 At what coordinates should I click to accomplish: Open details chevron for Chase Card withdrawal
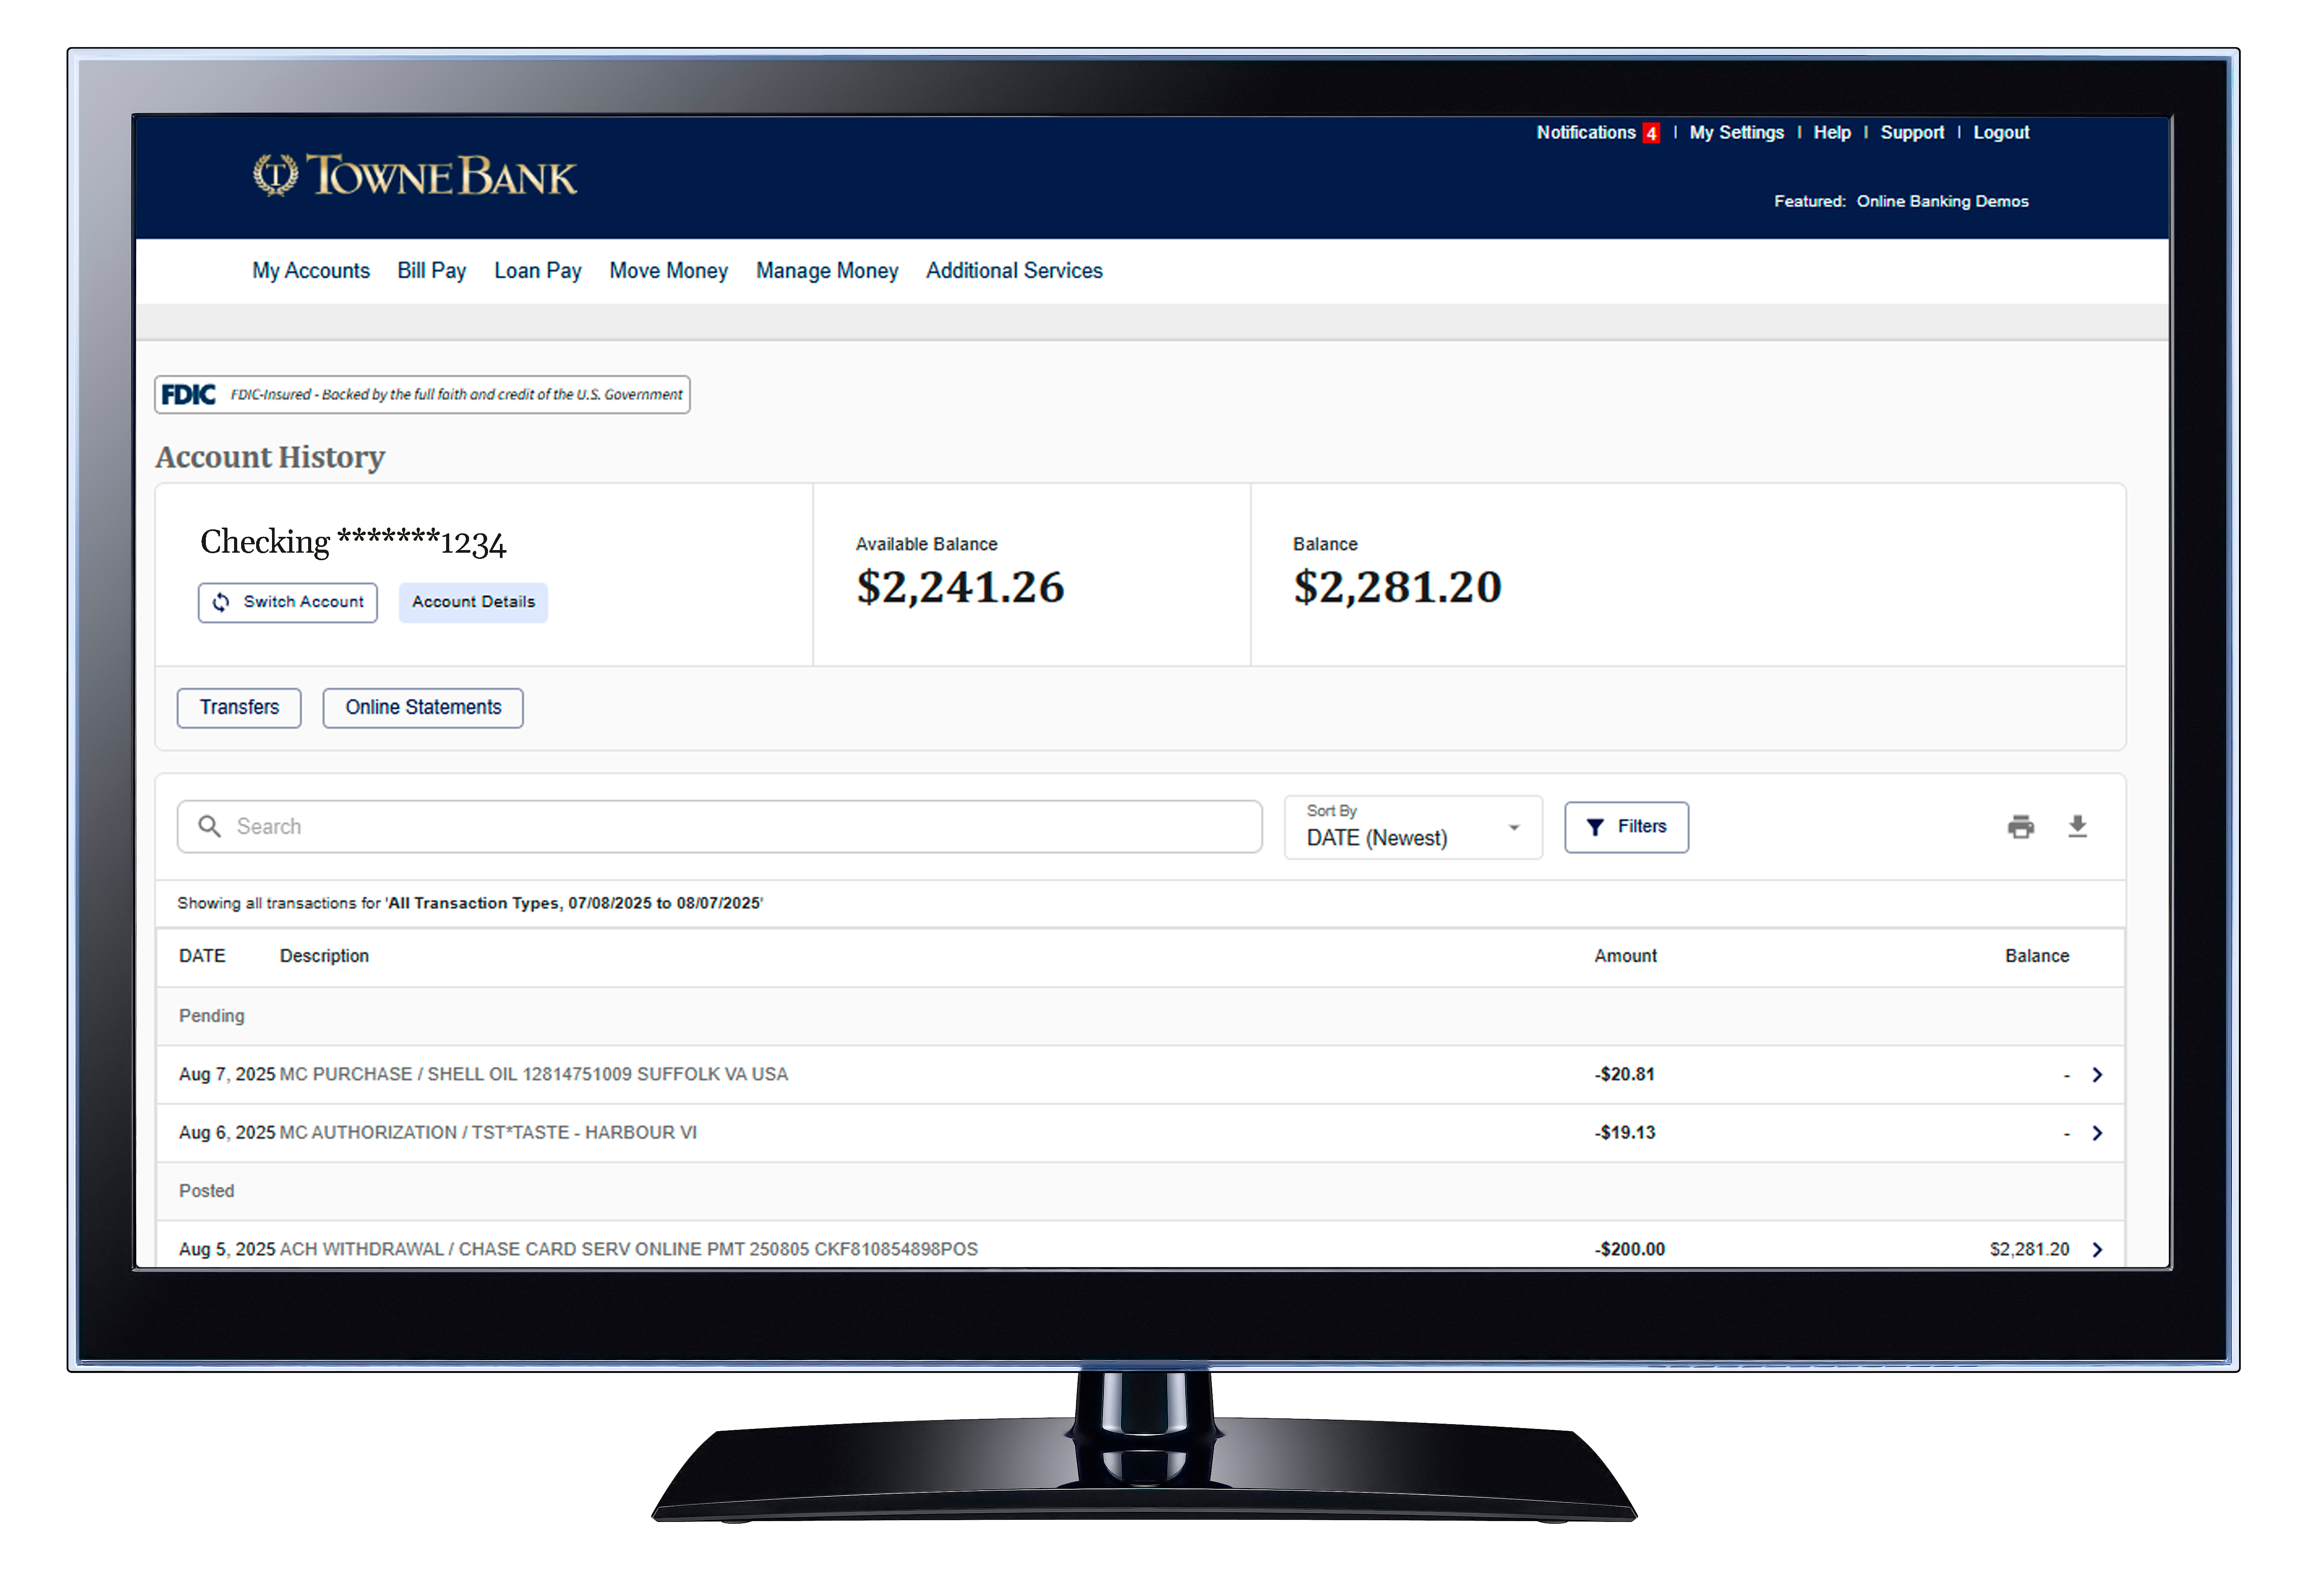click(x=2097, y=1250)
